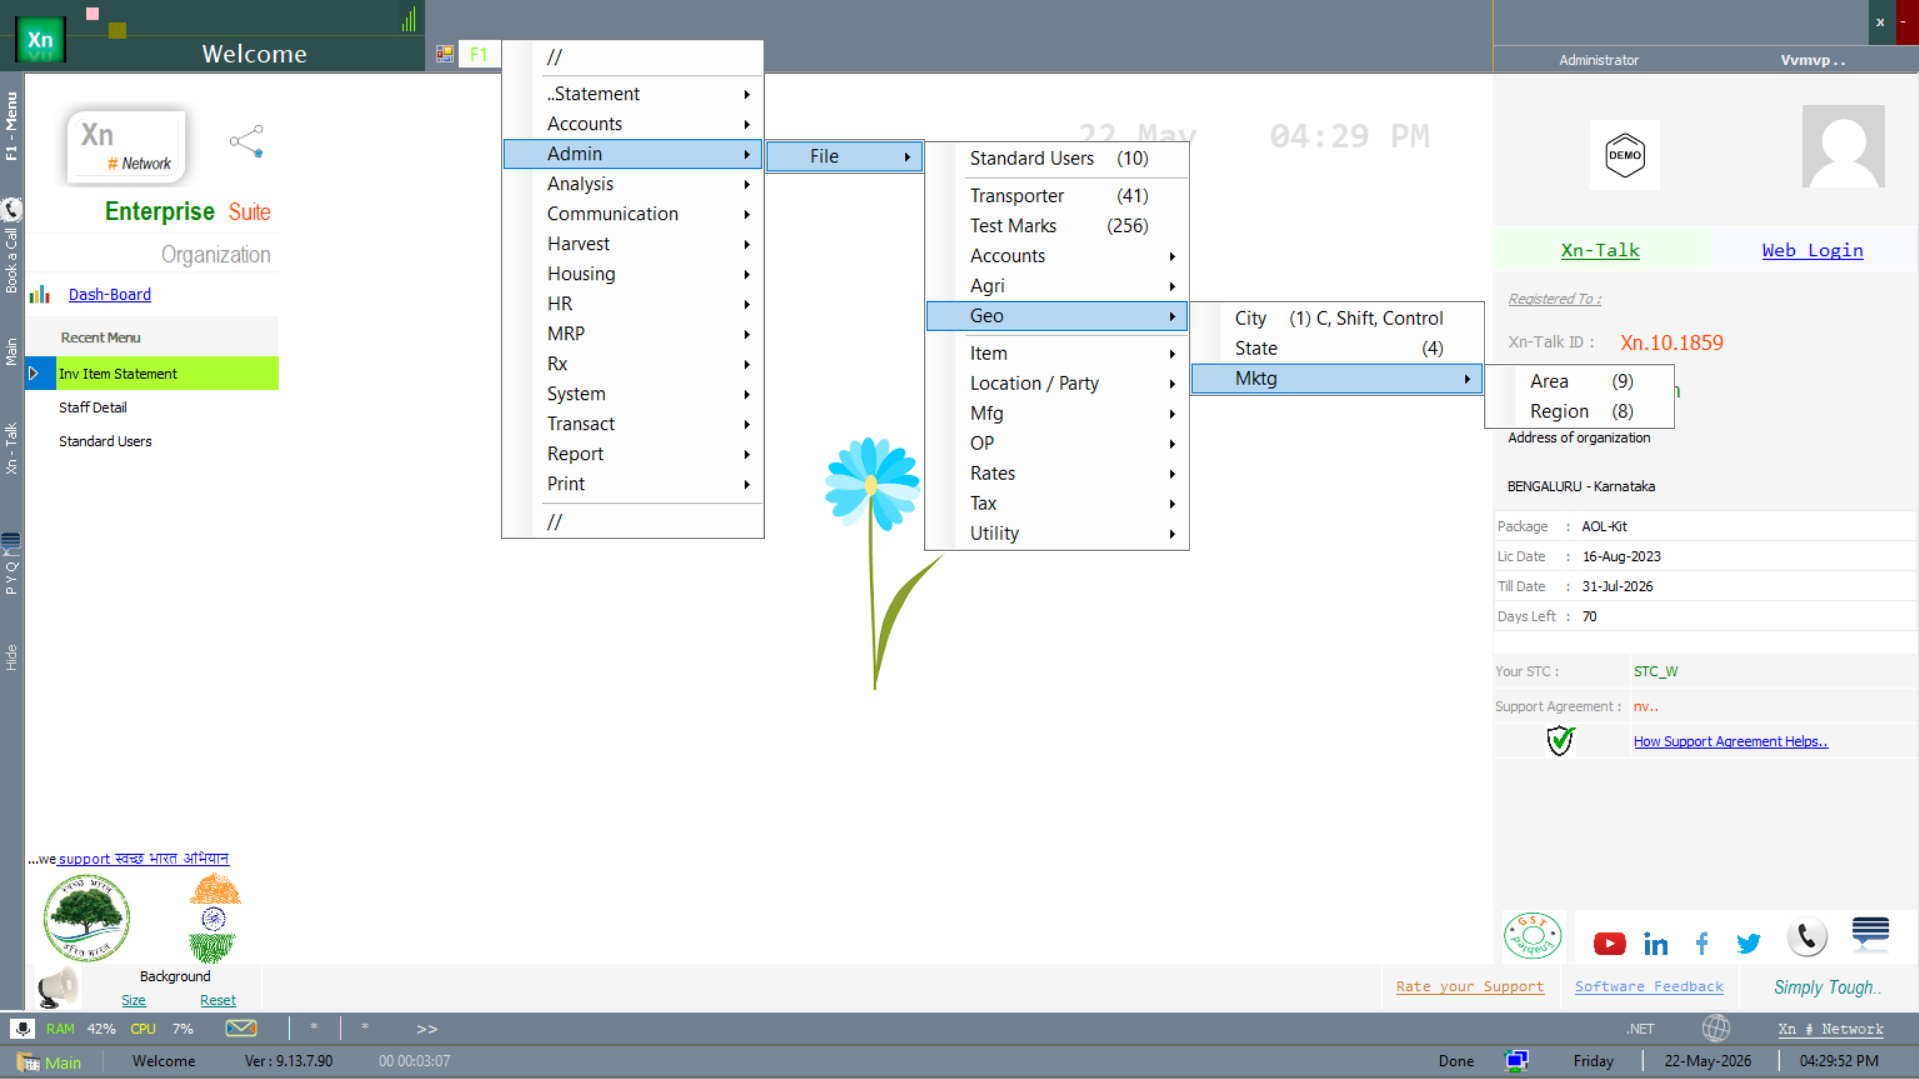The height and width of the screenshot is (1079, 1919).
Task: Open the Twitter bird icon
Action: (1748, 943)
